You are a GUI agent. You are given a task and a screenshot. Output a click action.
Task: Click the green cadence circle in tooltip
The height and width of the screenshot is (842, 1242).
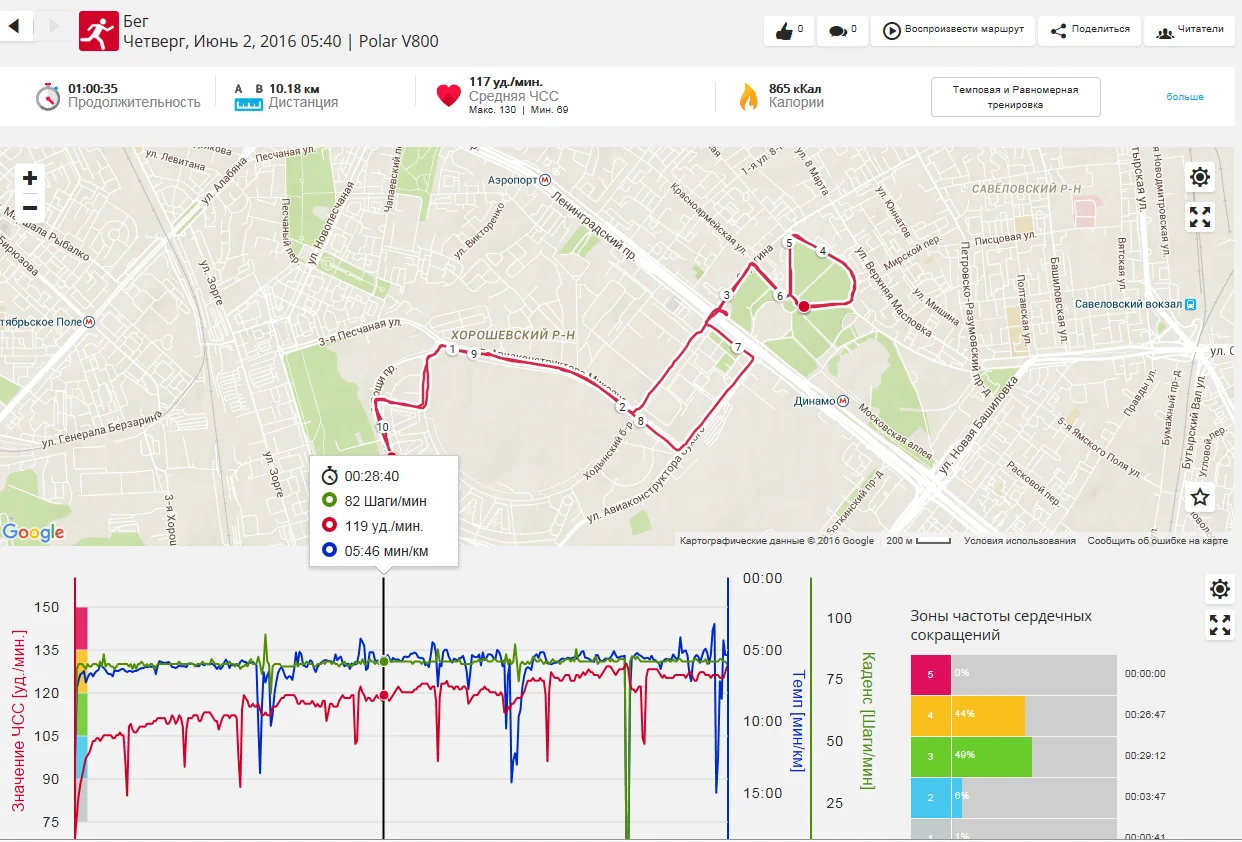point(329,500)
